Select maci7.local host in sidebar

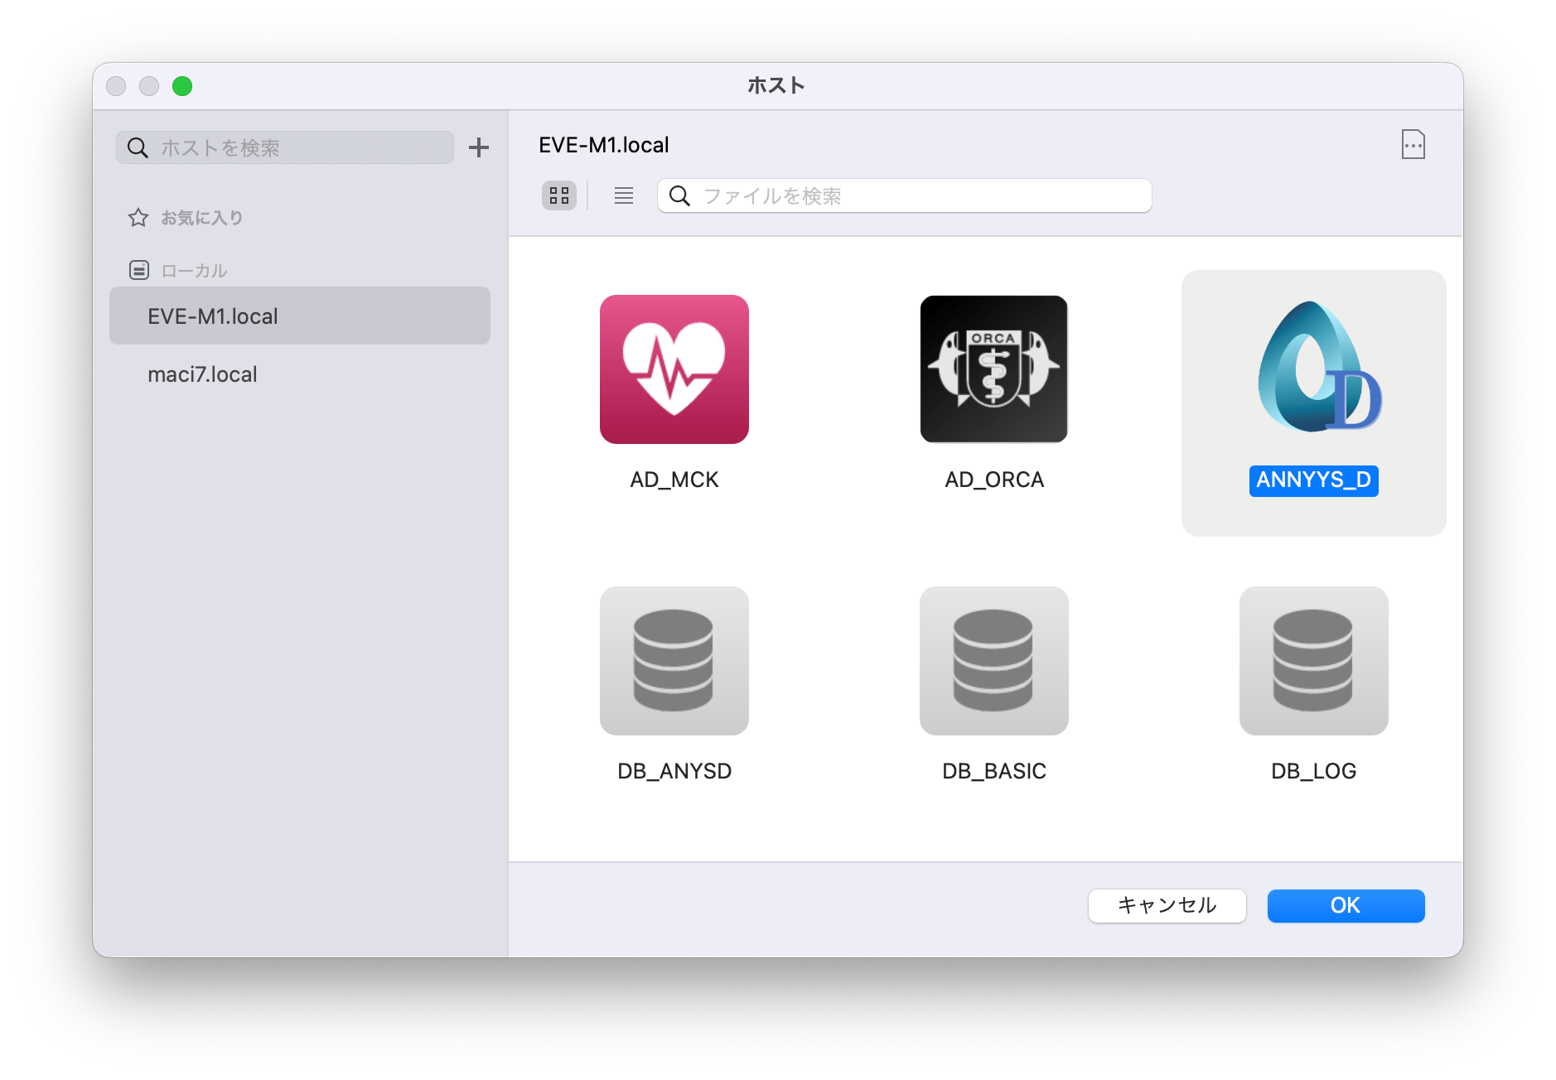300,374
